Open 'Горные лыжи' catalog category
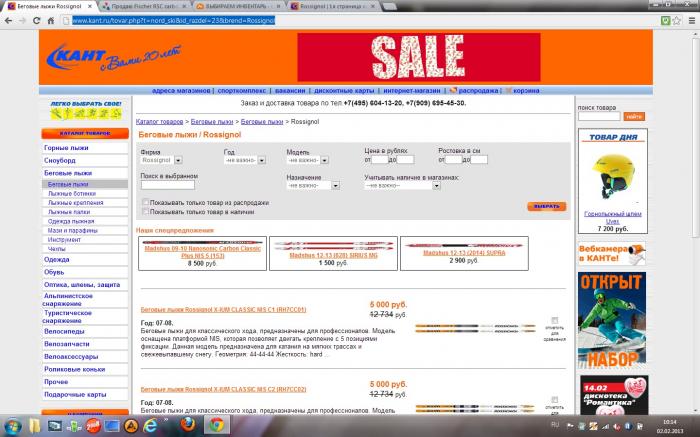Screen dimensions: 700x437 [66, 148]
